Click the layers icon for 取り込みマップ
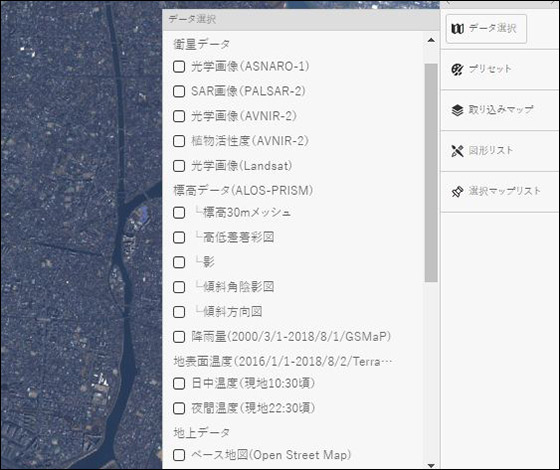 pos(458,110)
